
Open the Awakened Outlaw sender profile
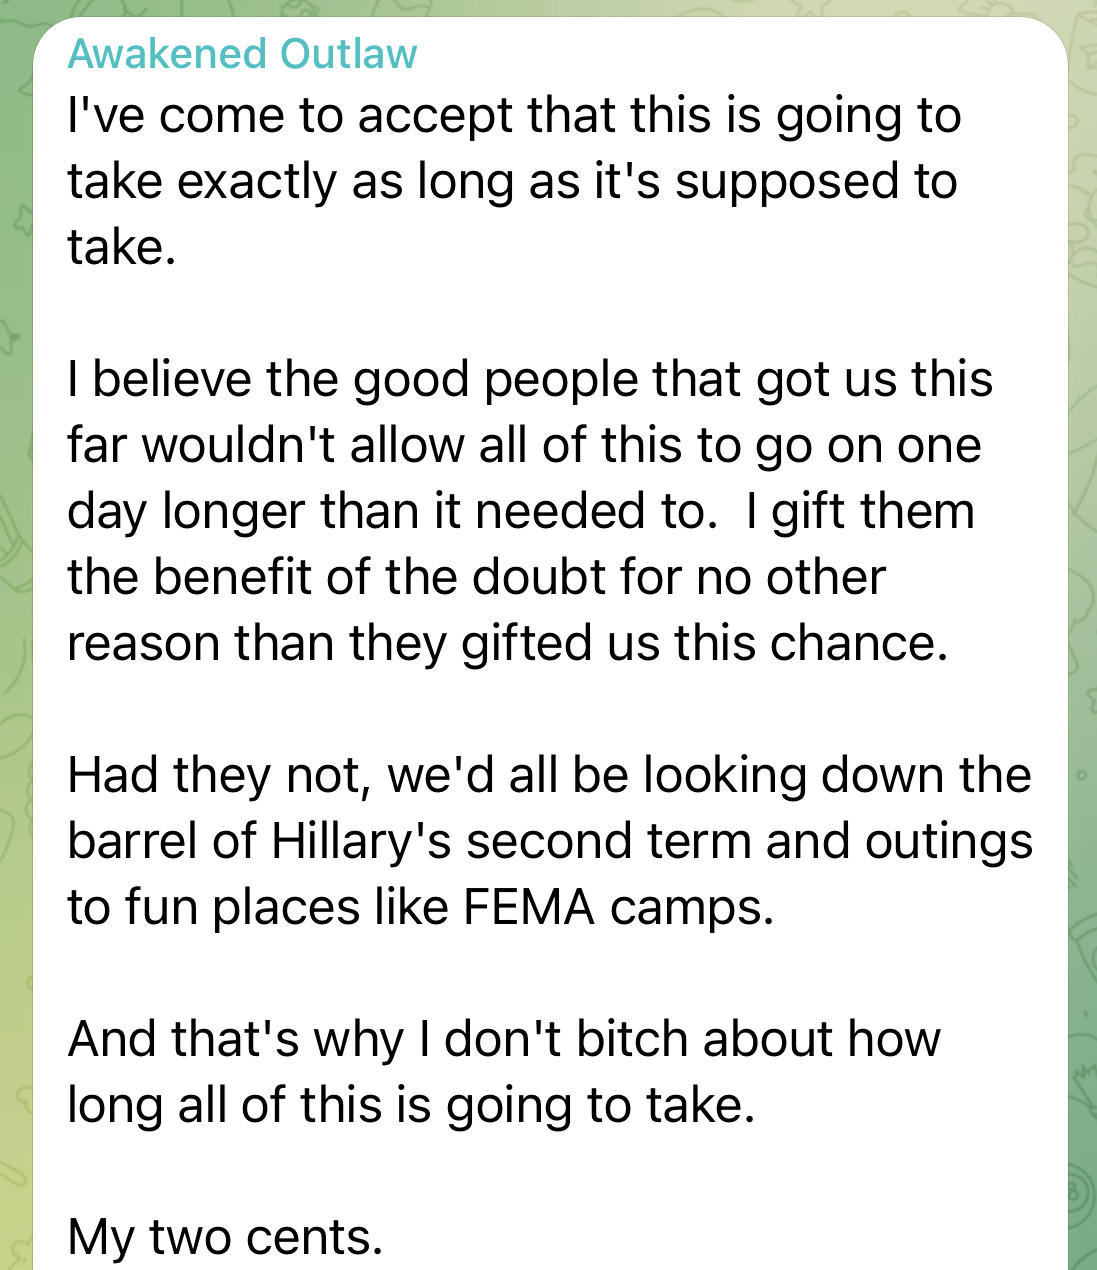(242, 54)
